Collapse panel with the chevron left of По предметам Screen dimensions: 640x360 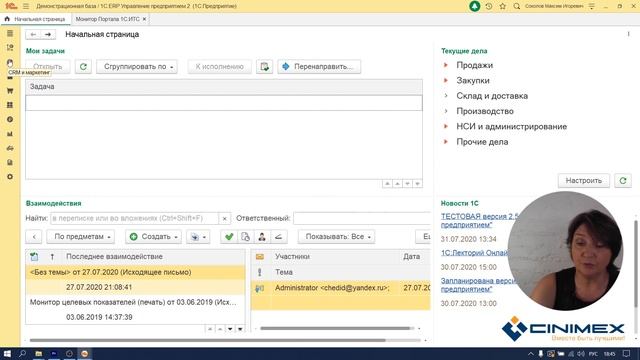(34, 237)
